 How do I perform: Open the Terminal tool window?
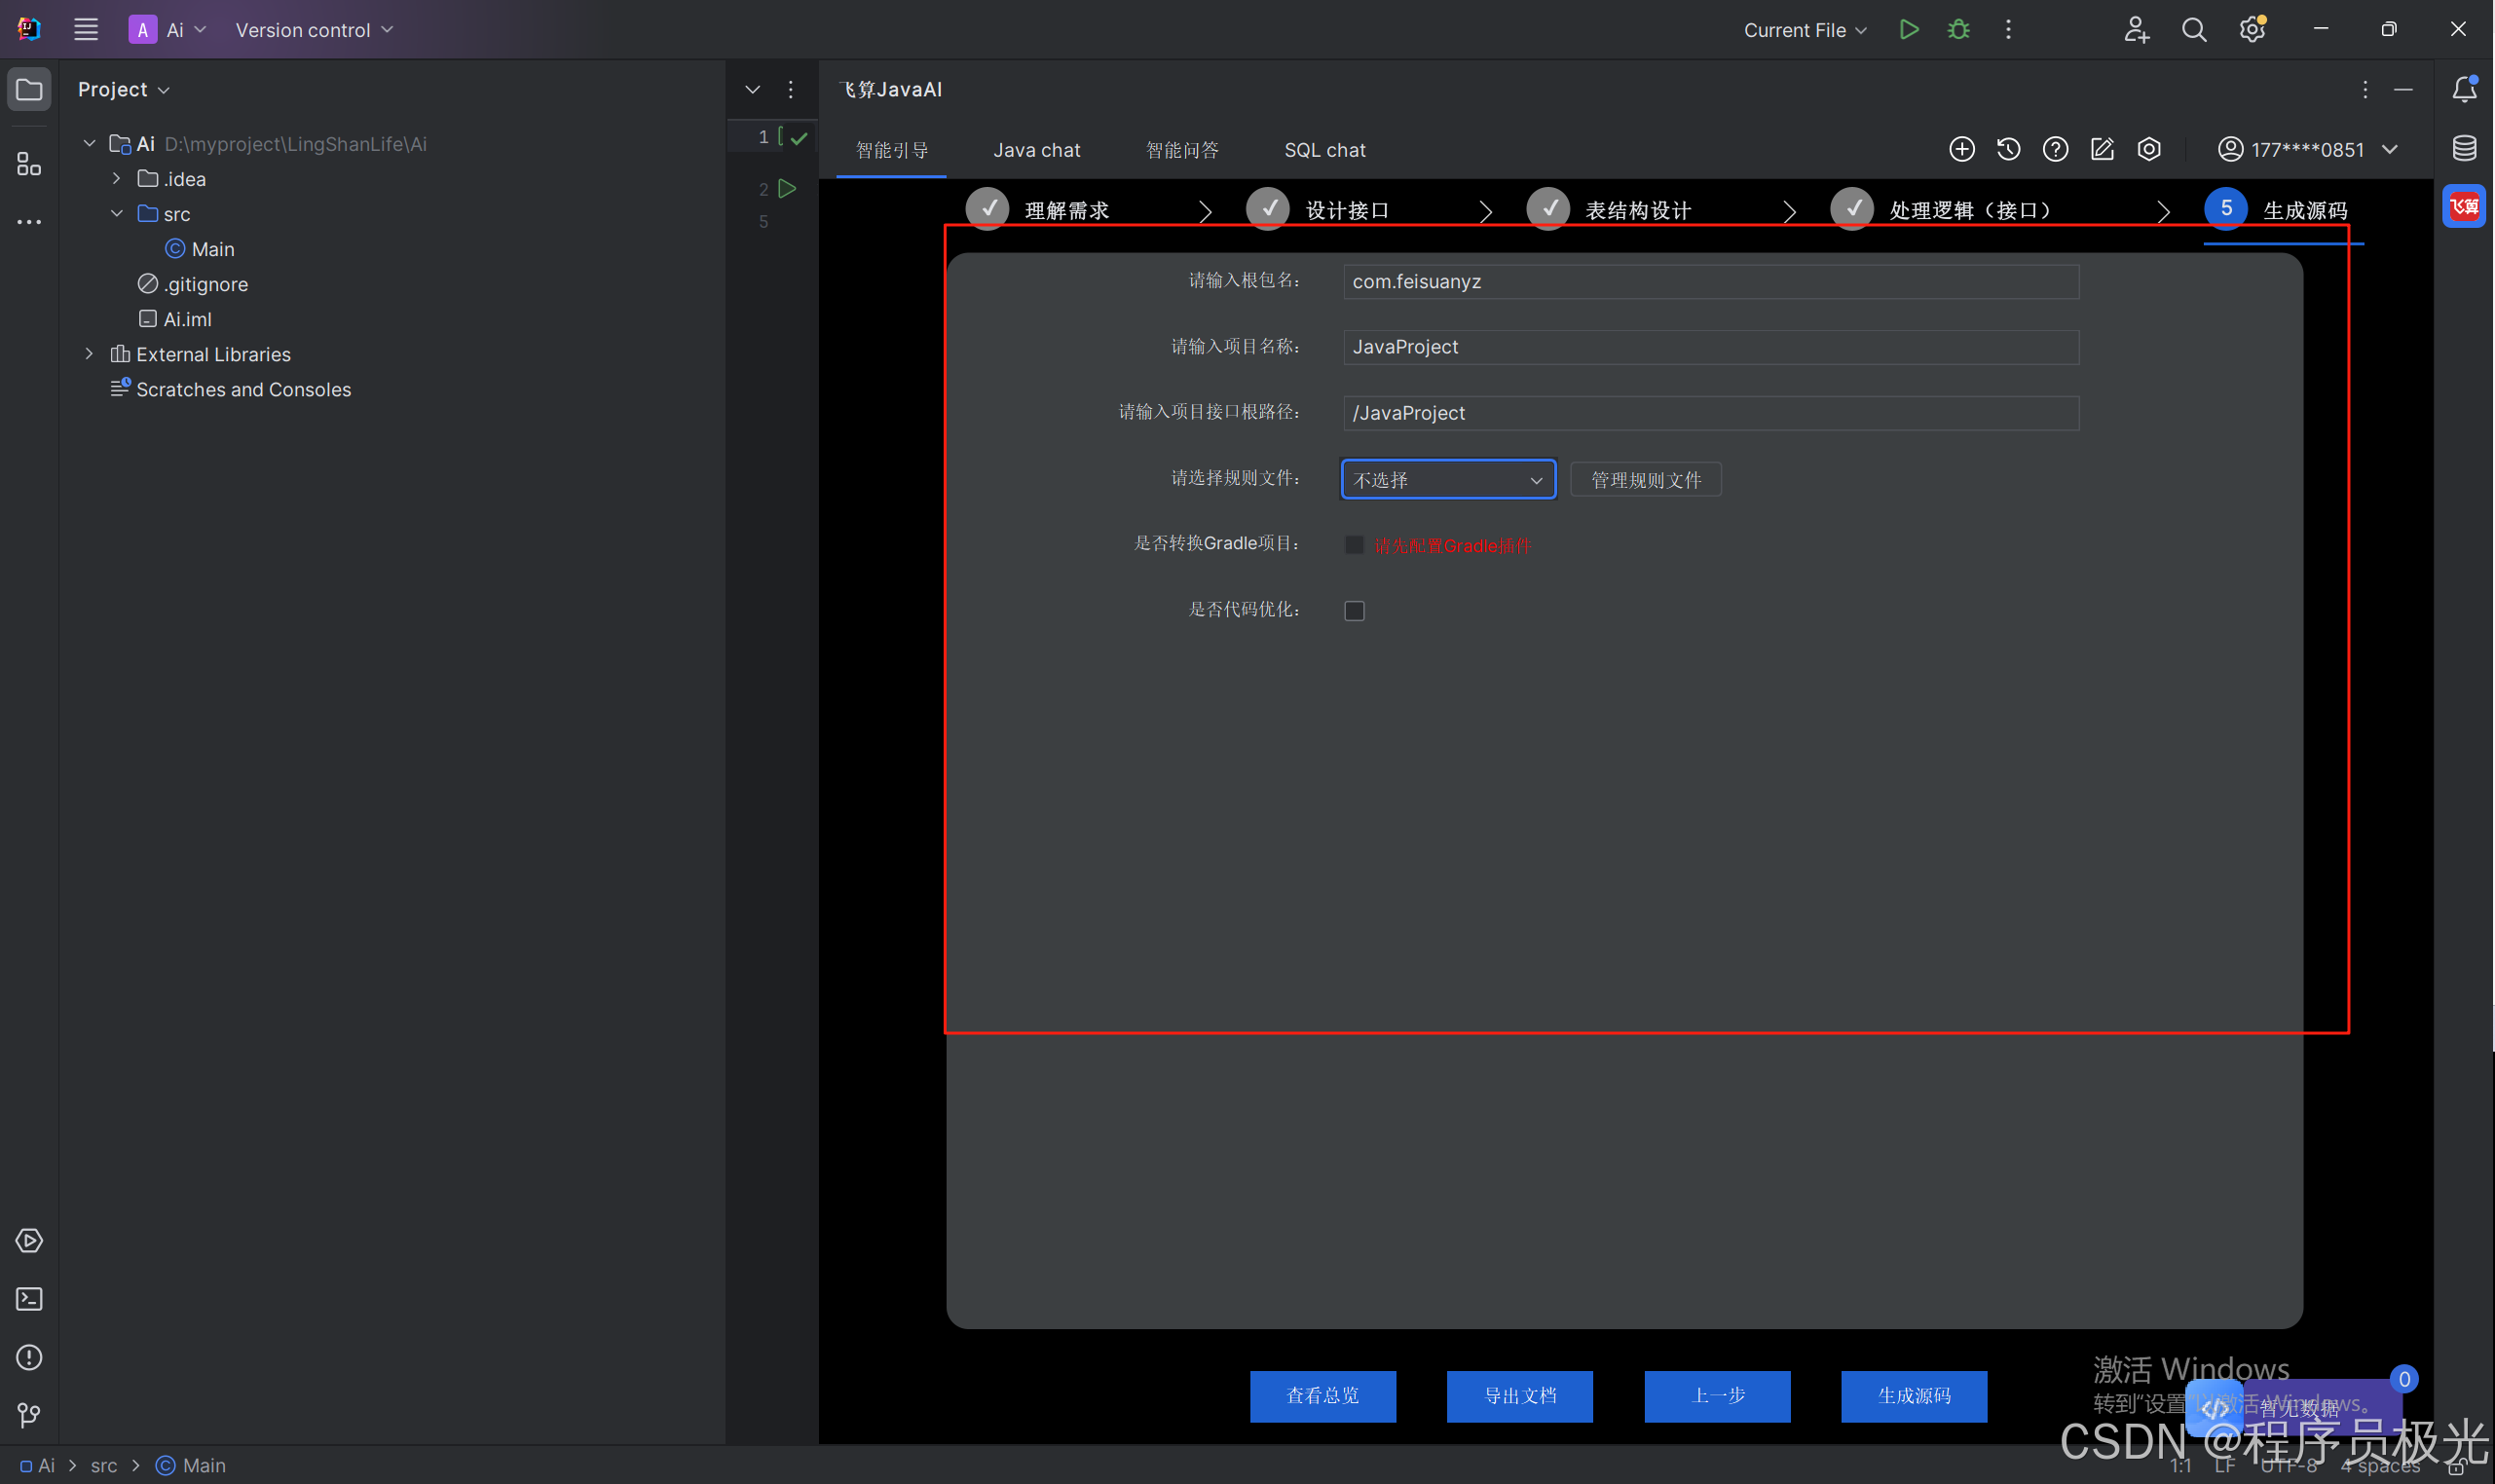click(x=29, y=1299)
